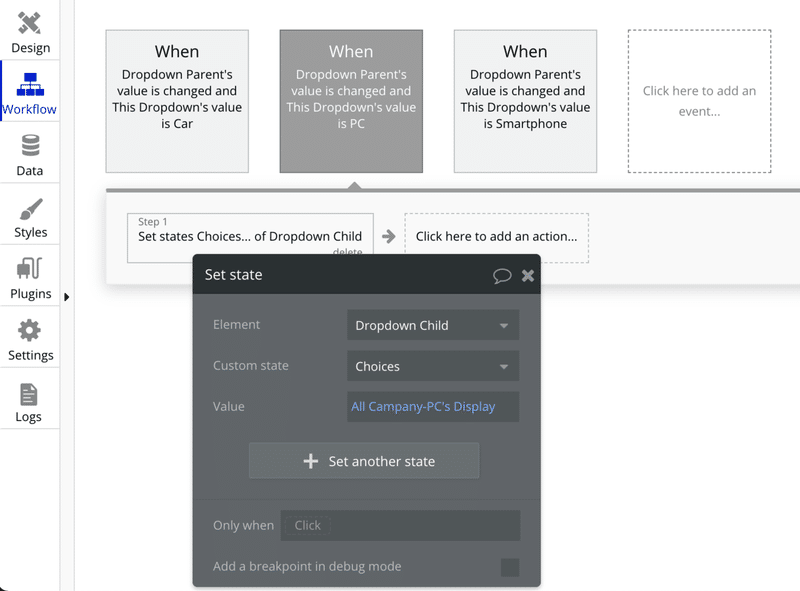800x591 pixels.
Task: Edit the Value expression All Campany-PC's Display
Action: (x=433, y=407)
